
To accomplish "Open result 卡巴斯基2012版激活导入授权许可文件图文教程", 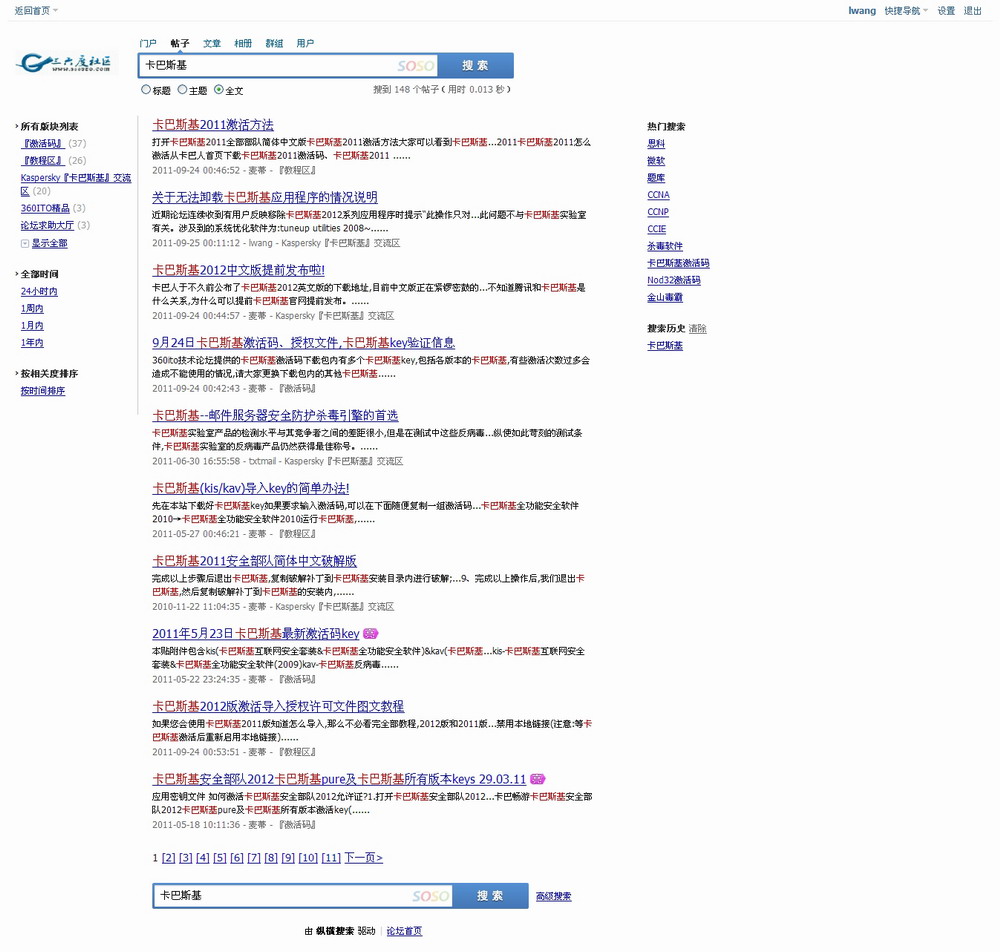I will (x=278, y=707).
